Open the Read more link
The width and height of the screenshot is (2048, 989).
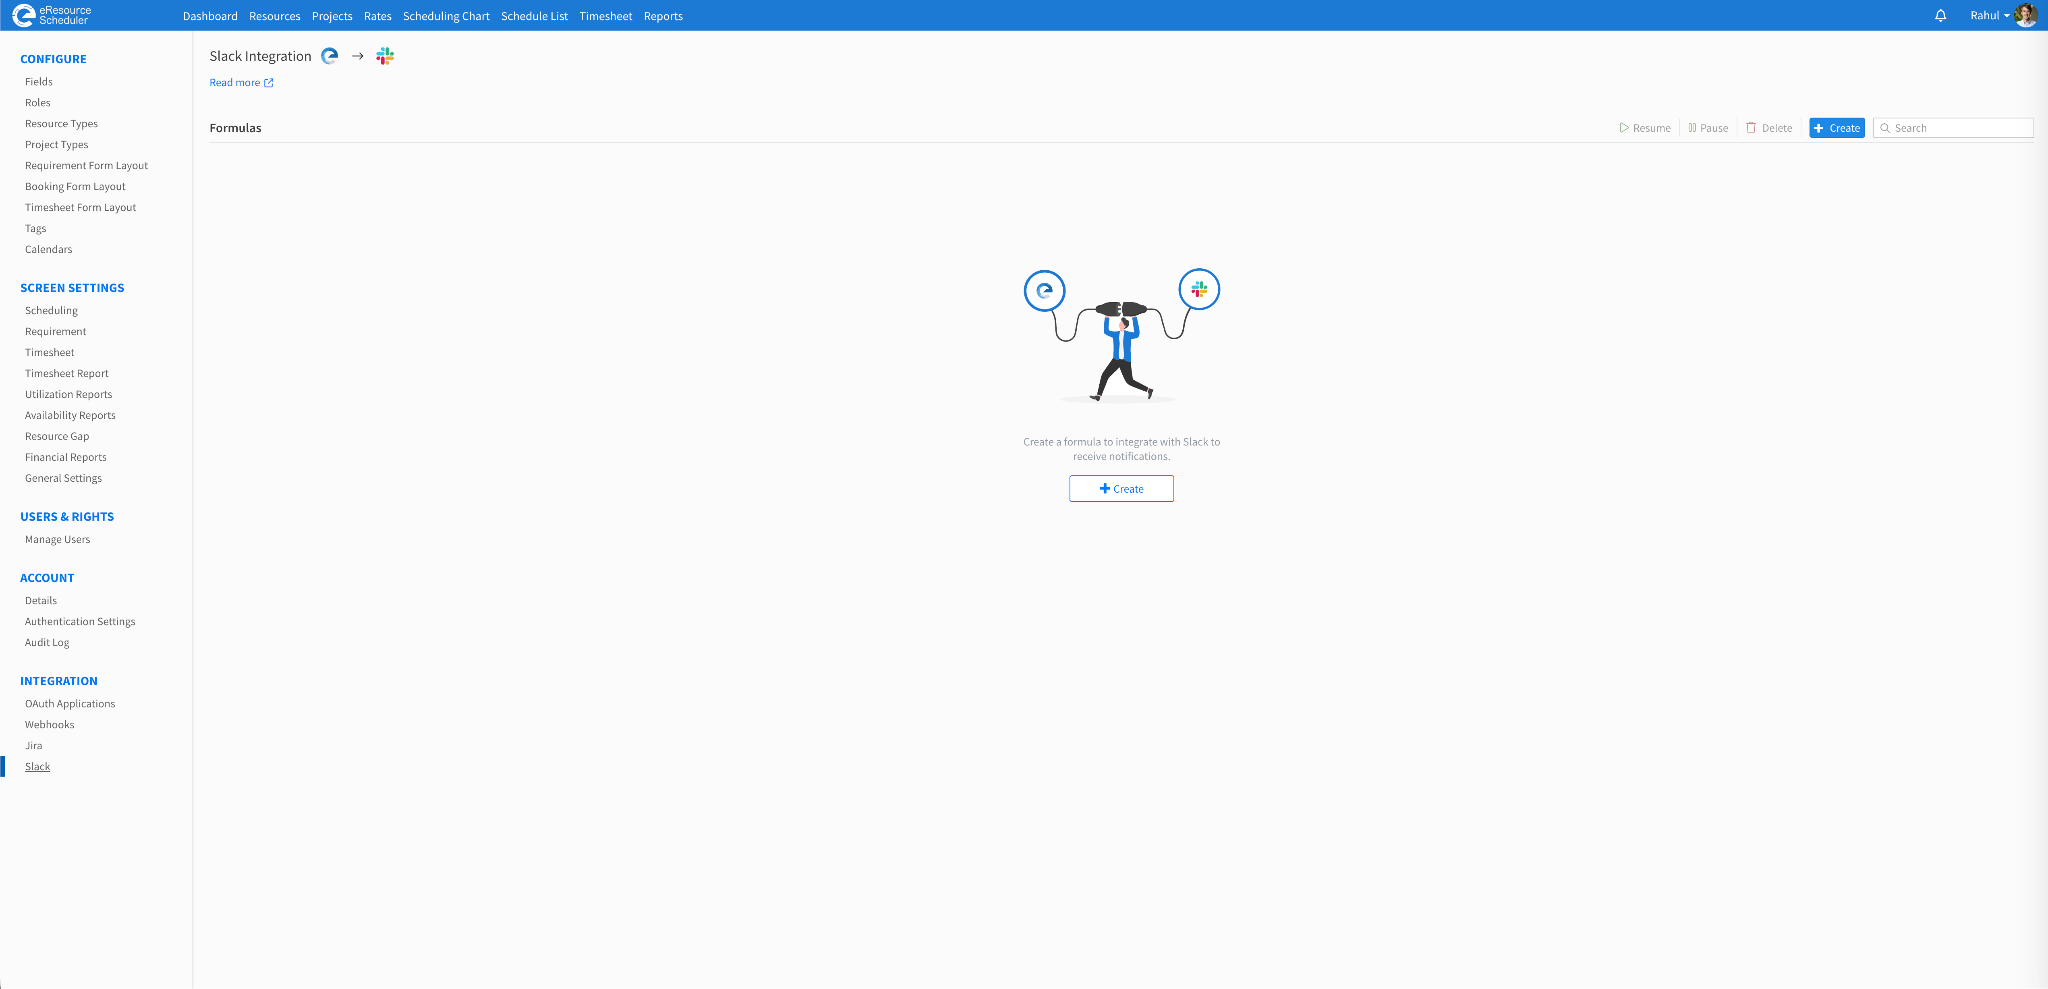pos(241,83)
